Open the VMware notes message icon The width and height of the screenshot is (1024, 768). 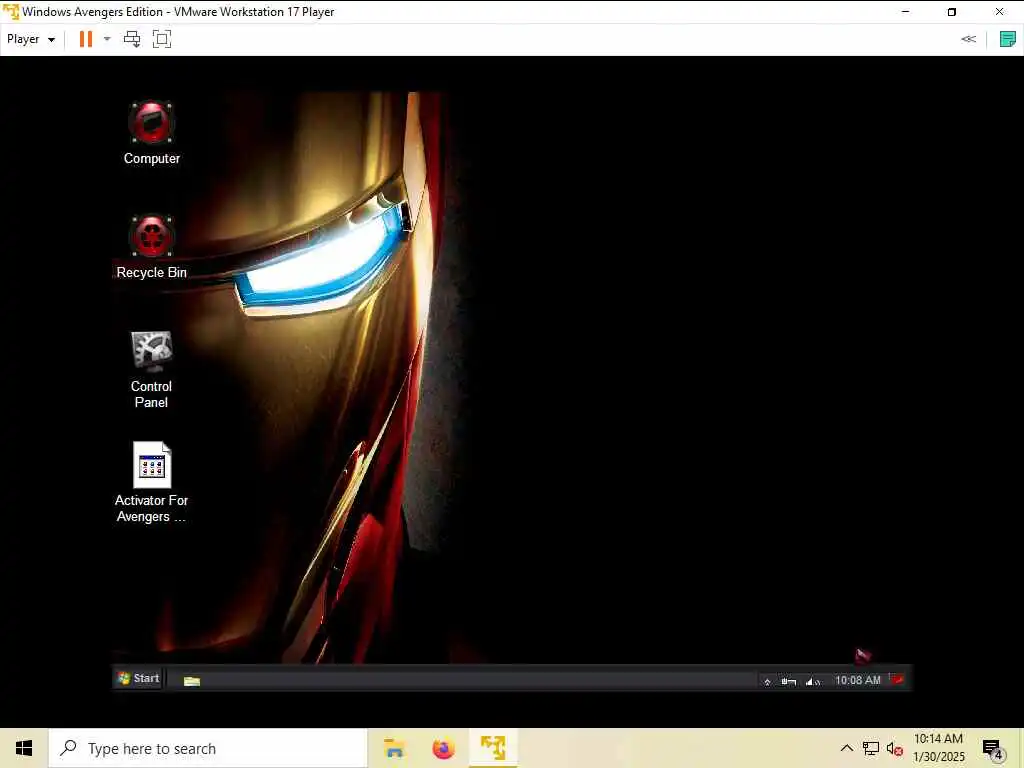click(x=1008, y=39)
